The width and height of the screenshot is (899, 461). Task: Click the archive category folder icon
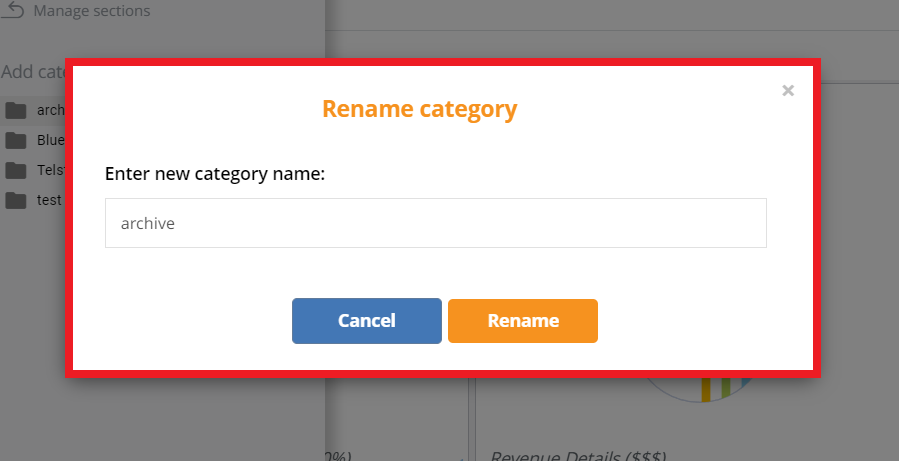pos(15,110)
